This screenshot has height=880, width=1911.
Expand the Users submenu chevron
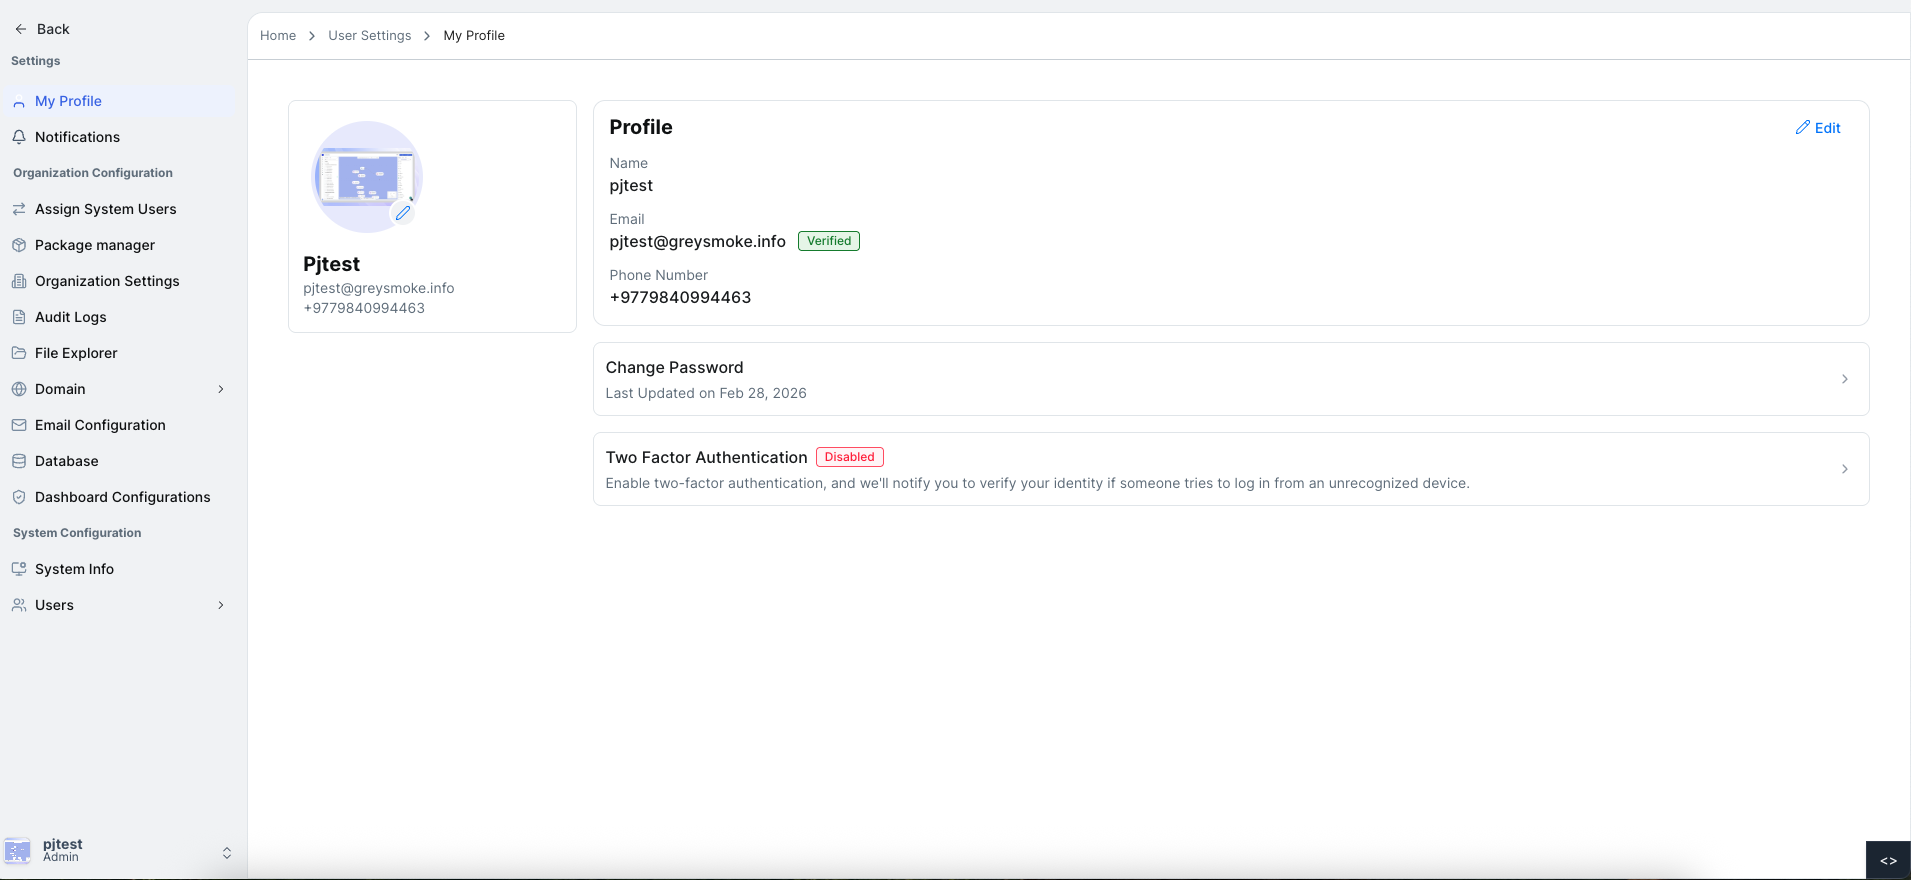pos(221,605)
